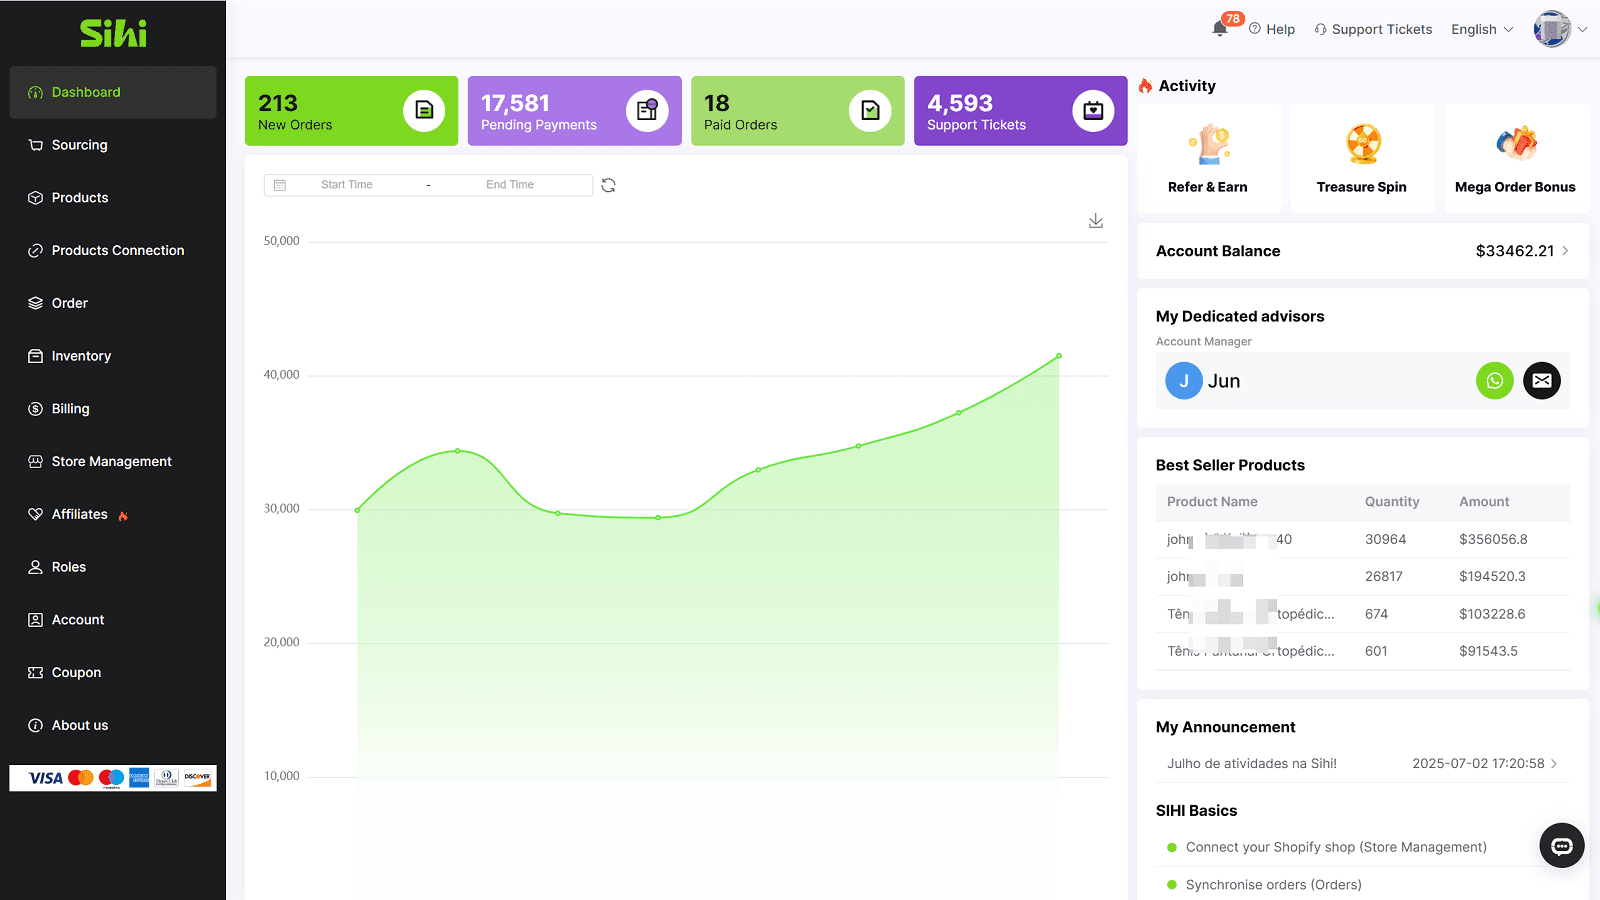Click the New Orders card icon
This screenshot has height=900, width=1600.
point(424,110)
